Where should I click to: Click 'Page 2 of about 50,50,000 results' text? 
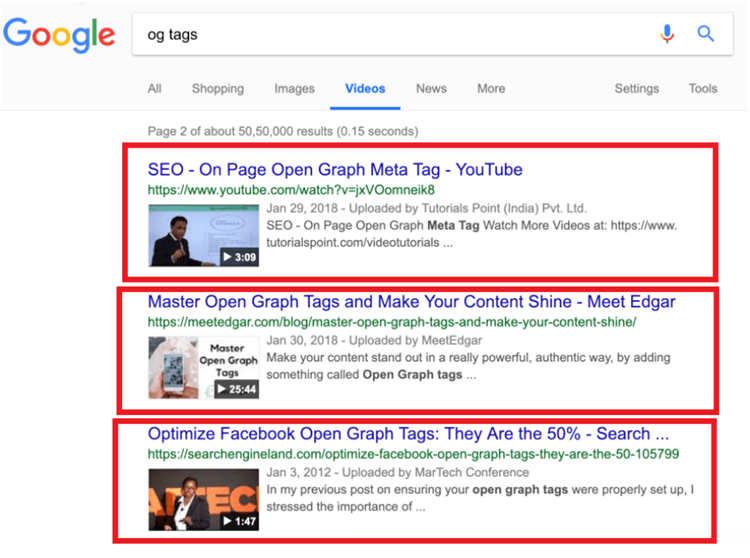(283, 131)
